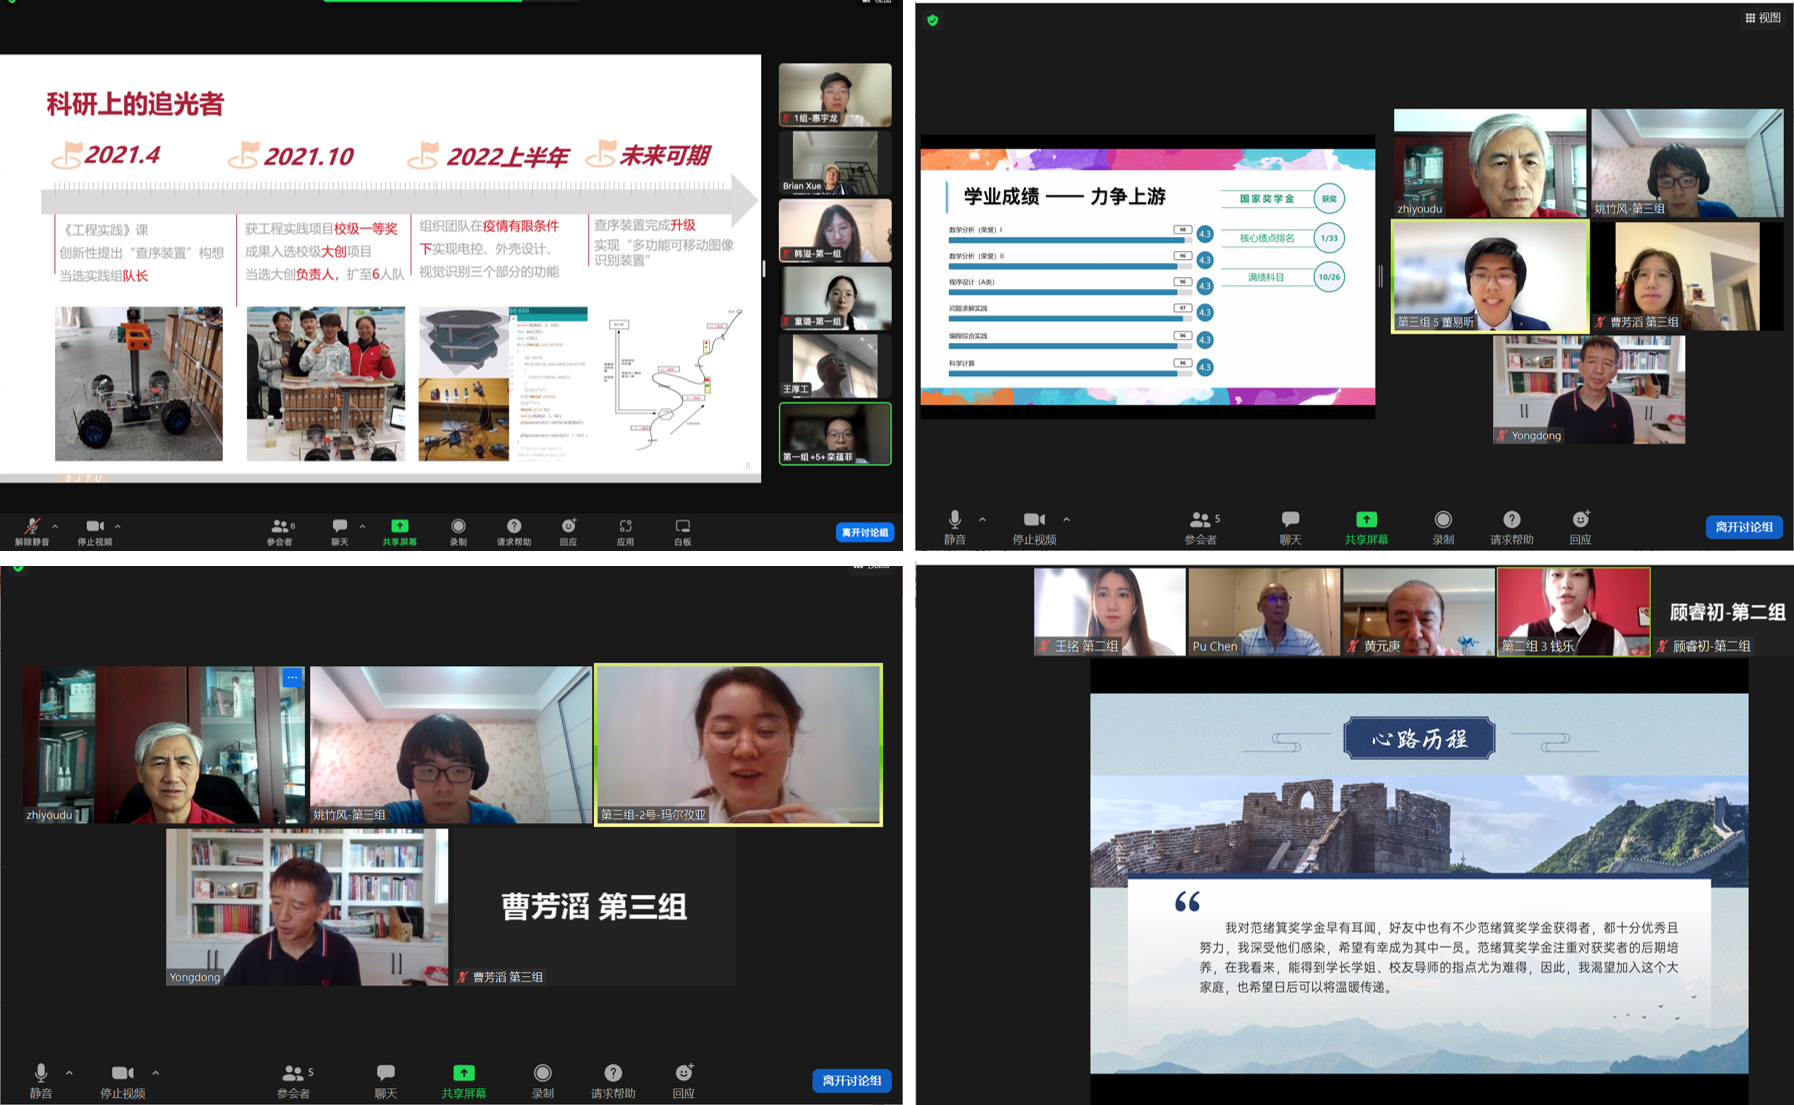This screenshot has width=1794, height=1105.
Task: Click 共享屏幕 in the 玛尔孜亚 gallery window
Action: coord(464,1081)
